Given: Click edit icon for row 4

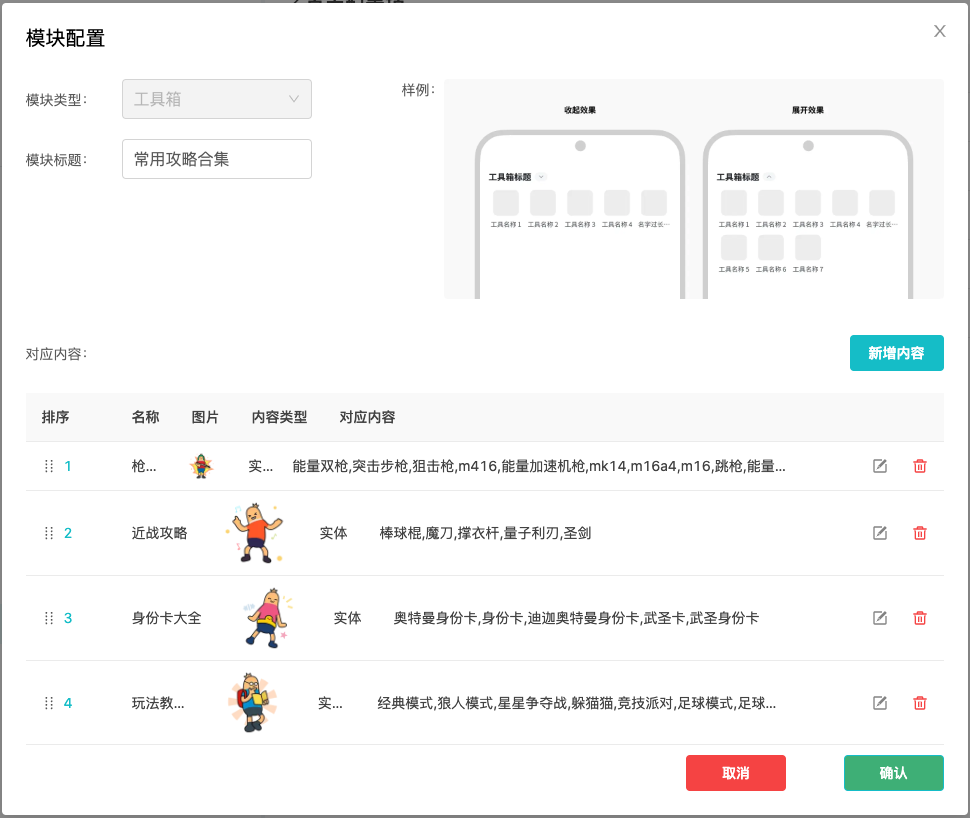Looking at the screenshot, I should pos(880,703).
